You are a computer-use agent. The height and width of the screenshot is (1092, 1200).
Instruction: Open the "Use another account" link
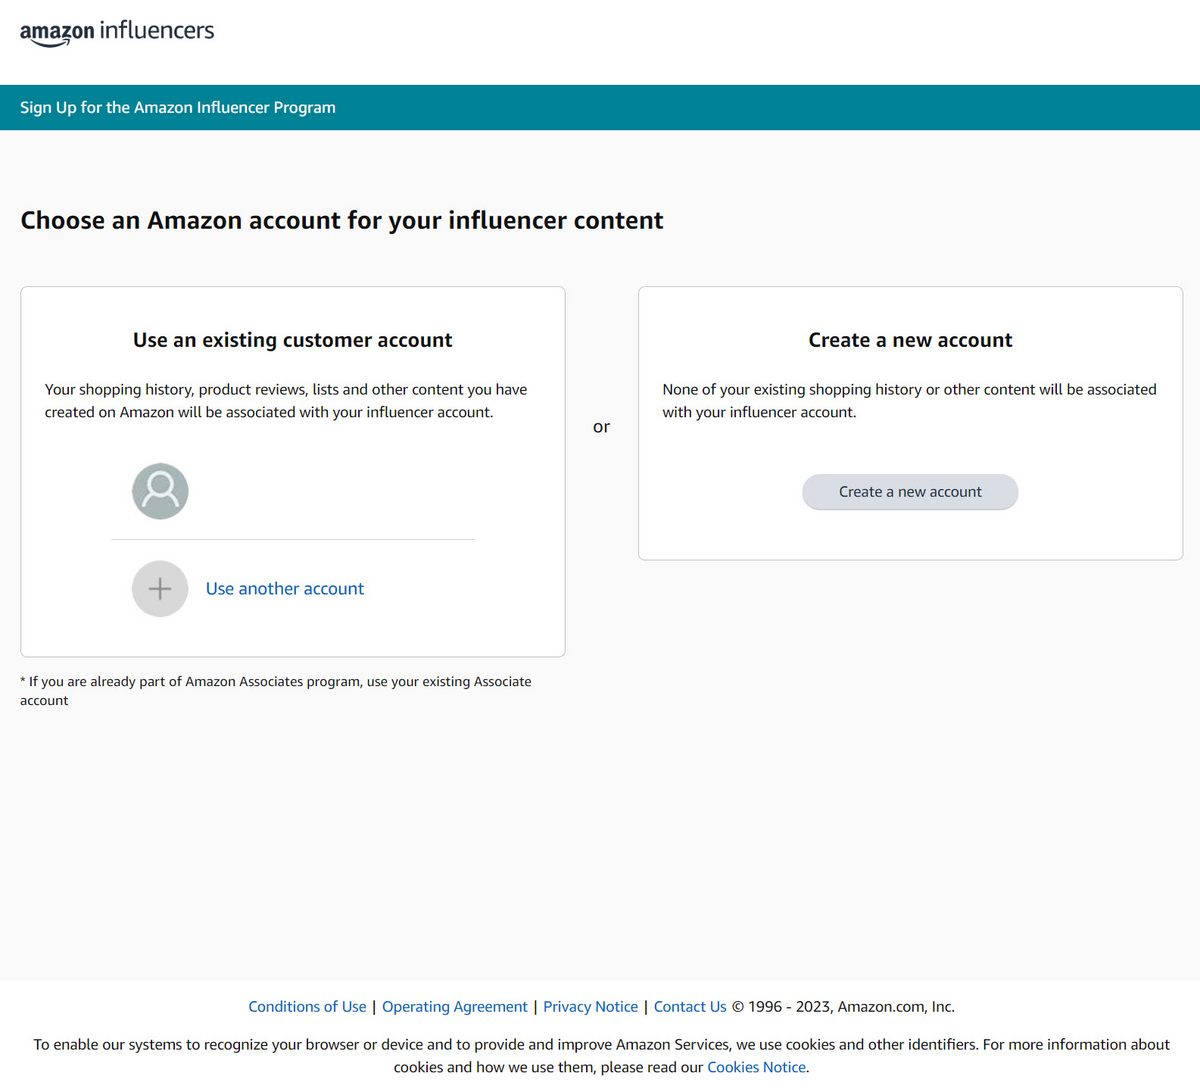tap(284, 589)
